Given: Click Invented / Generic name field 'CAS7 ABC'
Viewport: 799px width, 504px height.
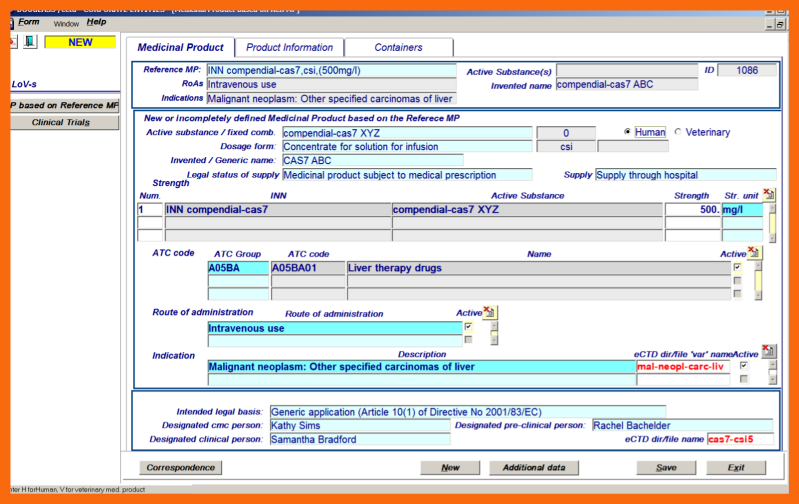Looking at the screenshot, I should coord(372,161).
